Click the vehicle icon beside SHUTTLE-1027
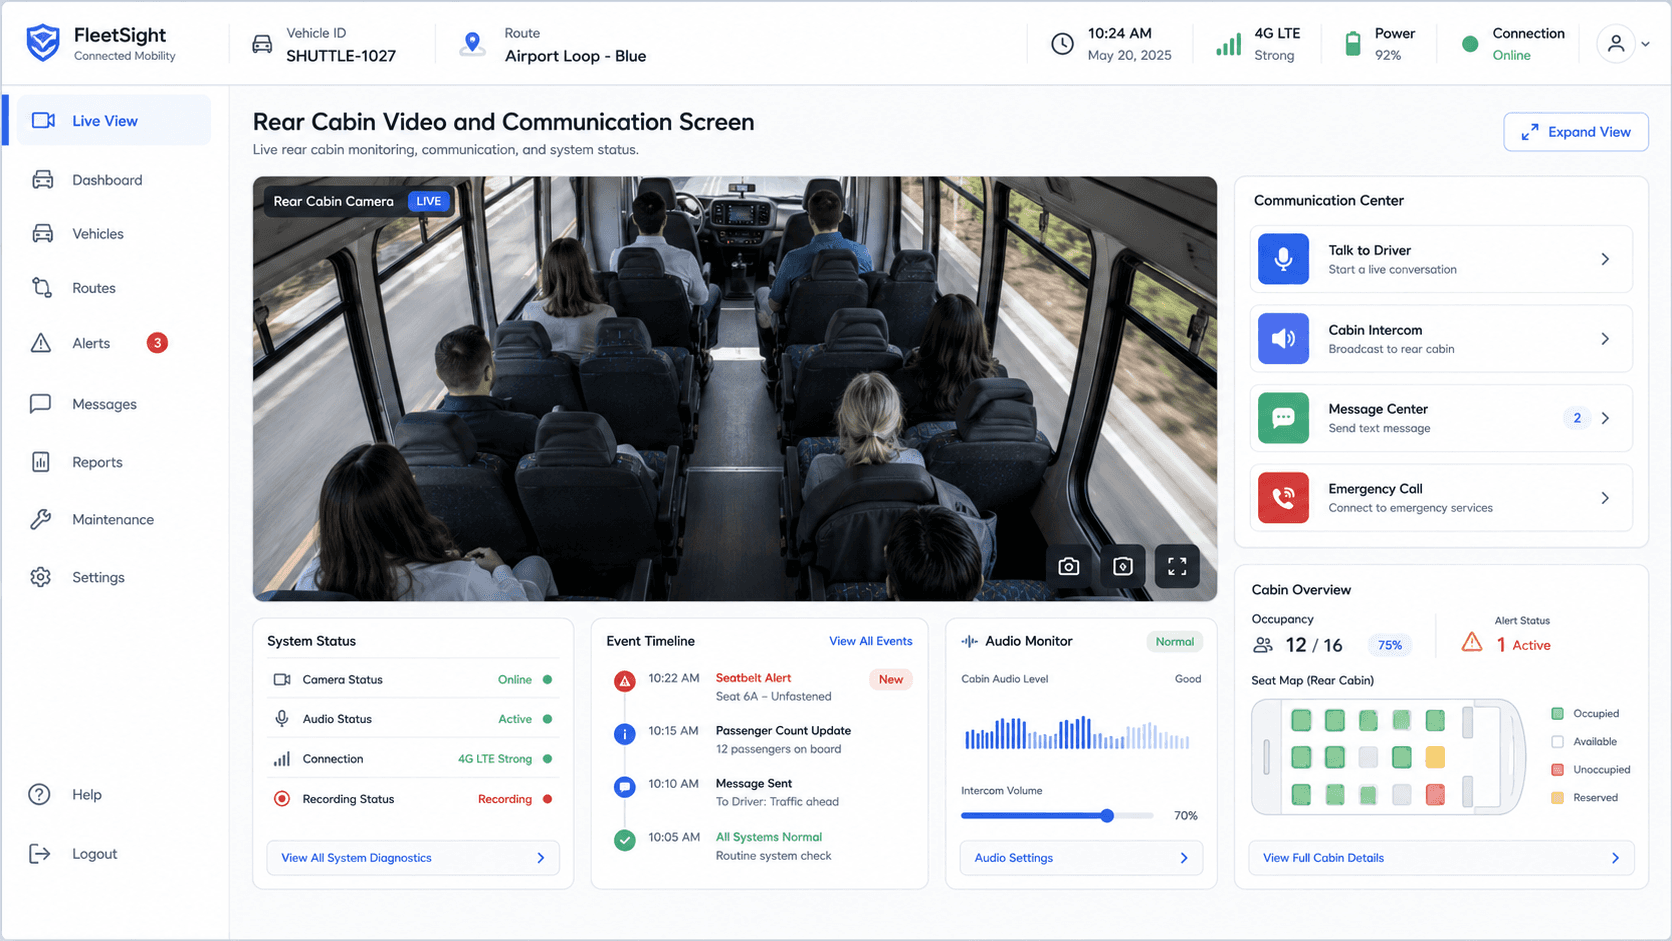Viewport: 1672px width, 941px height. (262, 44)
